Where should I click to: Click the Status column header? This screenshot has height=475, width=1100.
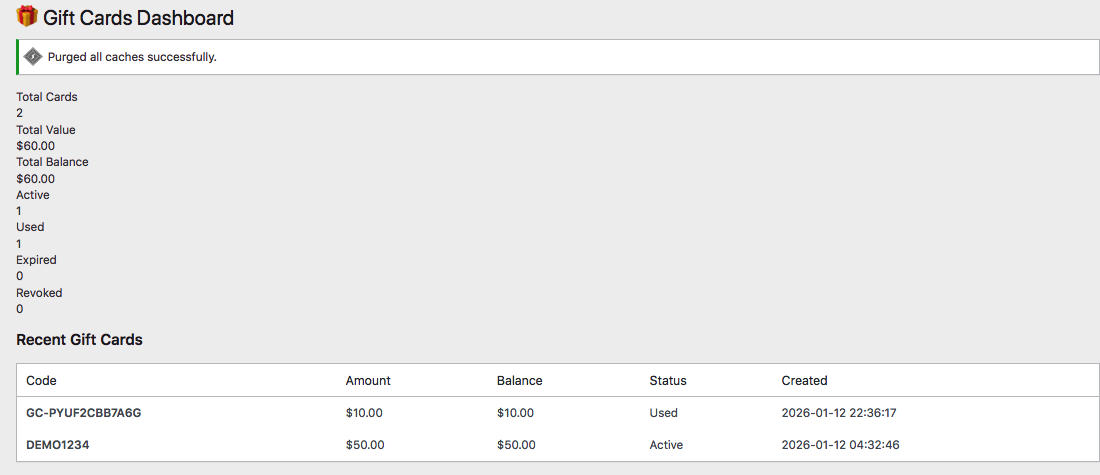pos(668,381)
